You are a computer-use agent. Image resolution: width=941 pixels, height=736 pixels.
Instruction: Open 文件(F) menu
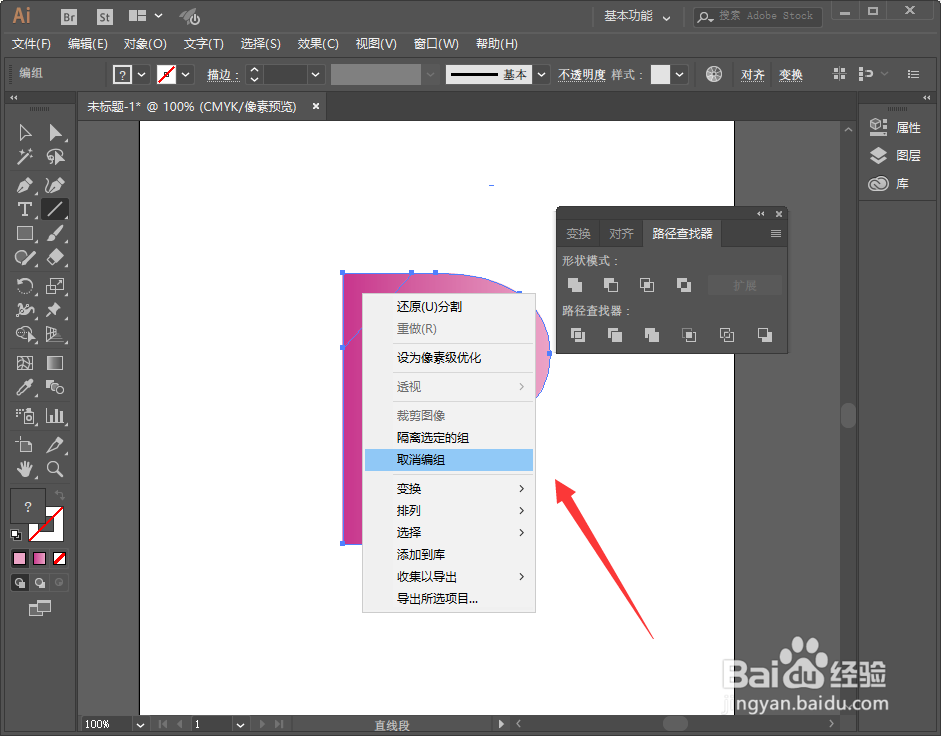pos(31,44)
